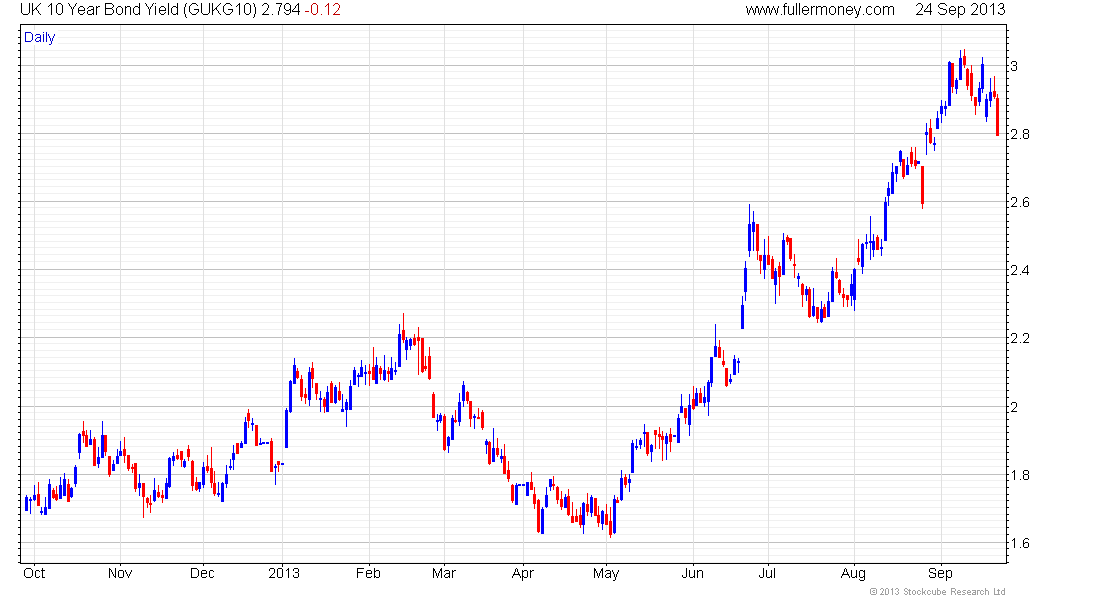This screenshot has height=600, width=1100.
Task: Click the Daily timeframe label
Action: (39, 37)
